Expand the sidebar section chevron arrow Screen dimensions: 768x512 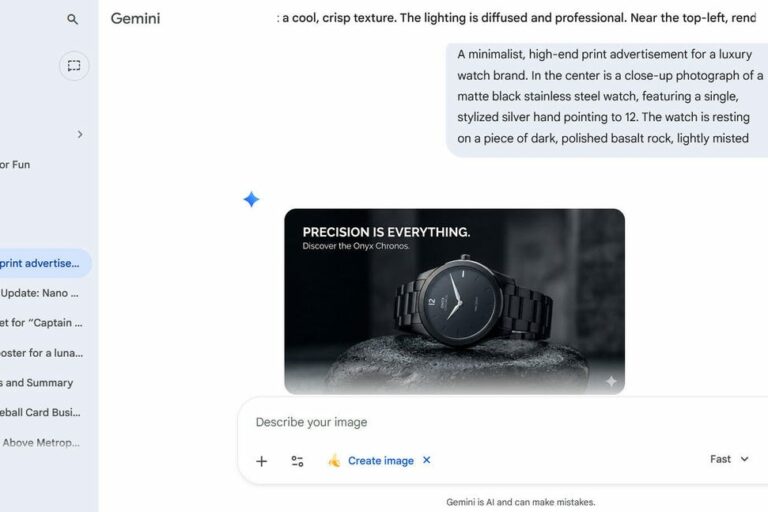pos(80,134)
